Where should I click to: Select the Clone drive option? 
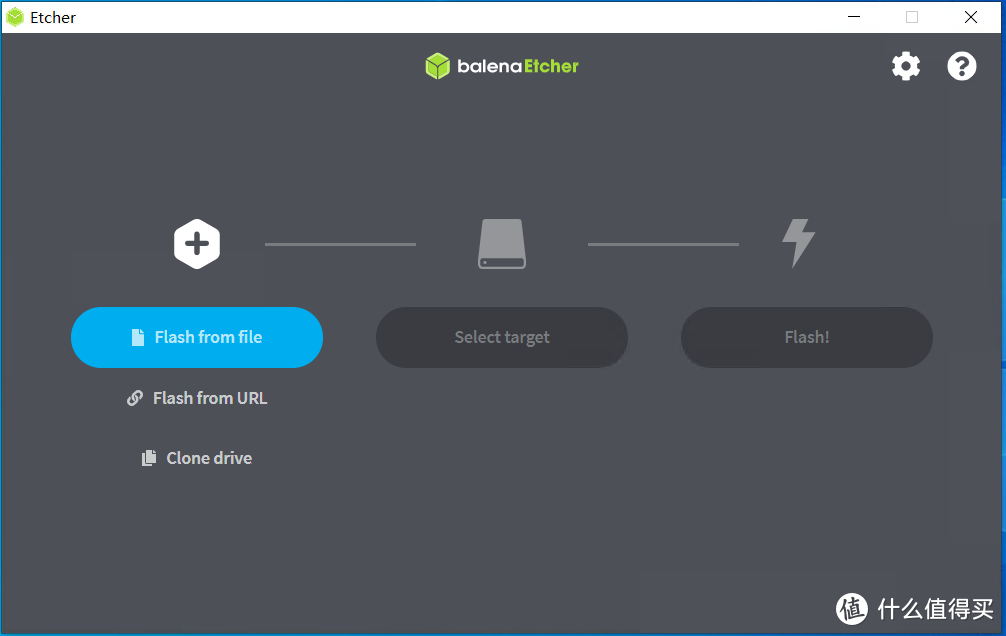click(197, 458)
